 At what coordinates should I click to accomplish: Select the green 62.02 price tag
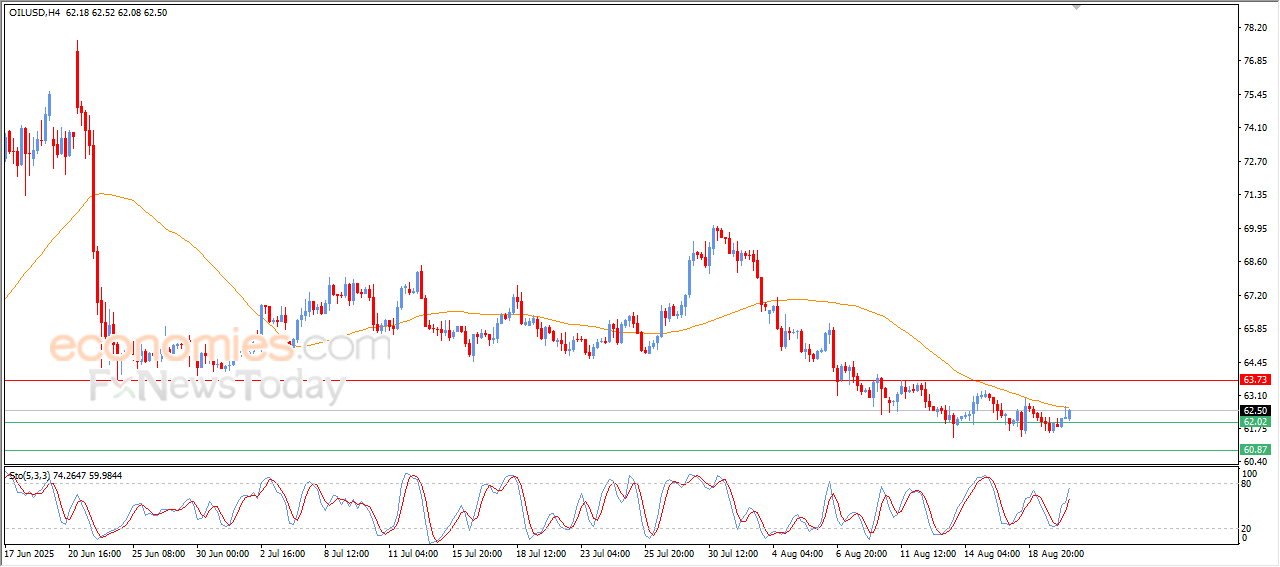point(1255,422)
